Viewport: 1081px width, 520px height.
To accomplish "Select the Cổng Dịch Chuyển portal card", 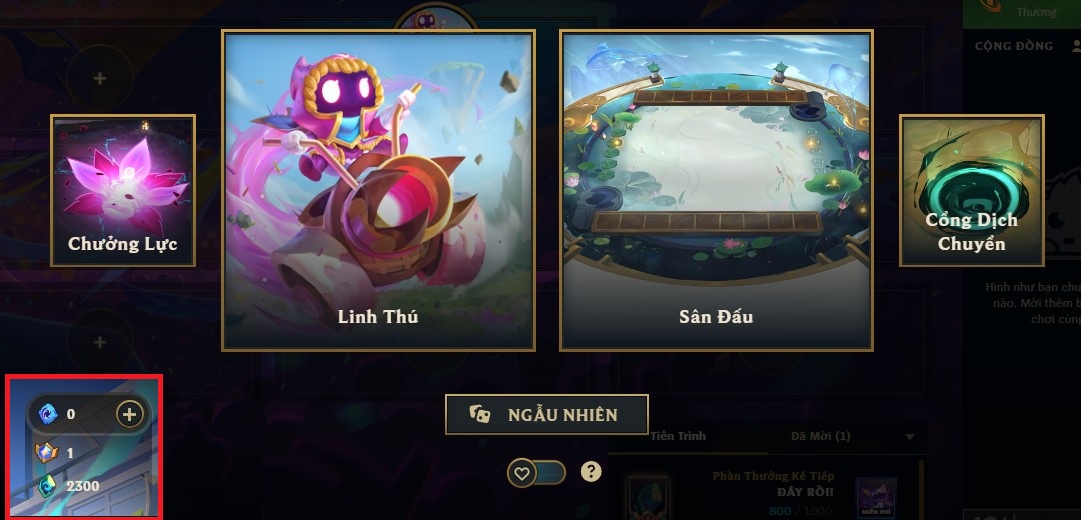I will pyautogui.click(x=971, y=190).
